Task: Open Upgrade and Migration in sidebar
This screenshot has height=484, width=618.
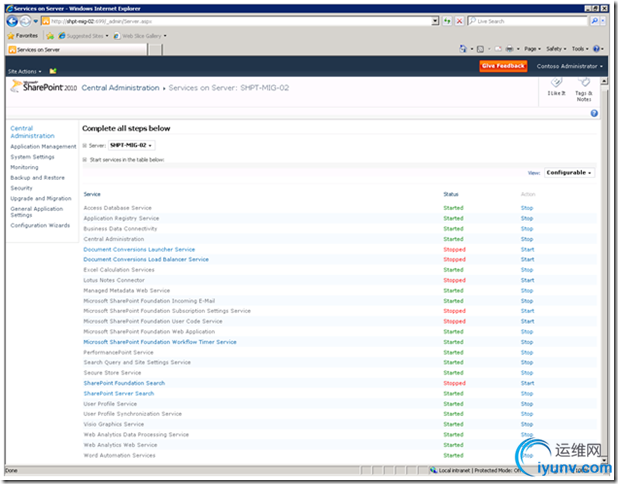Action: click(x=41, y=198)
